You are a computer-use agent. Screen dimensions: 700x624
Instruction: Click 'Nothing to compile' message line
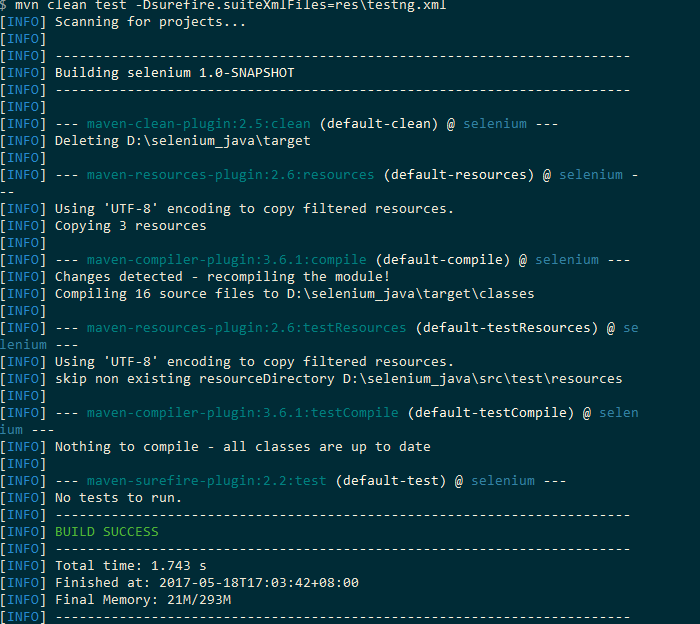click(x=242, y=447)
